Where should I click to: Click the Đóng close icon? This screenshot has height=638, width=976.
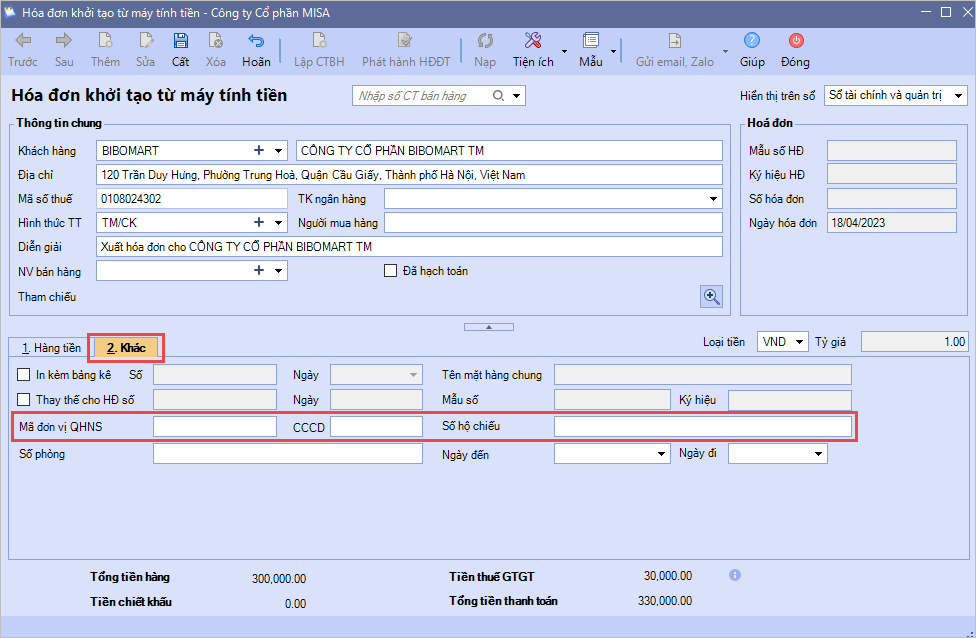(796, 42)
